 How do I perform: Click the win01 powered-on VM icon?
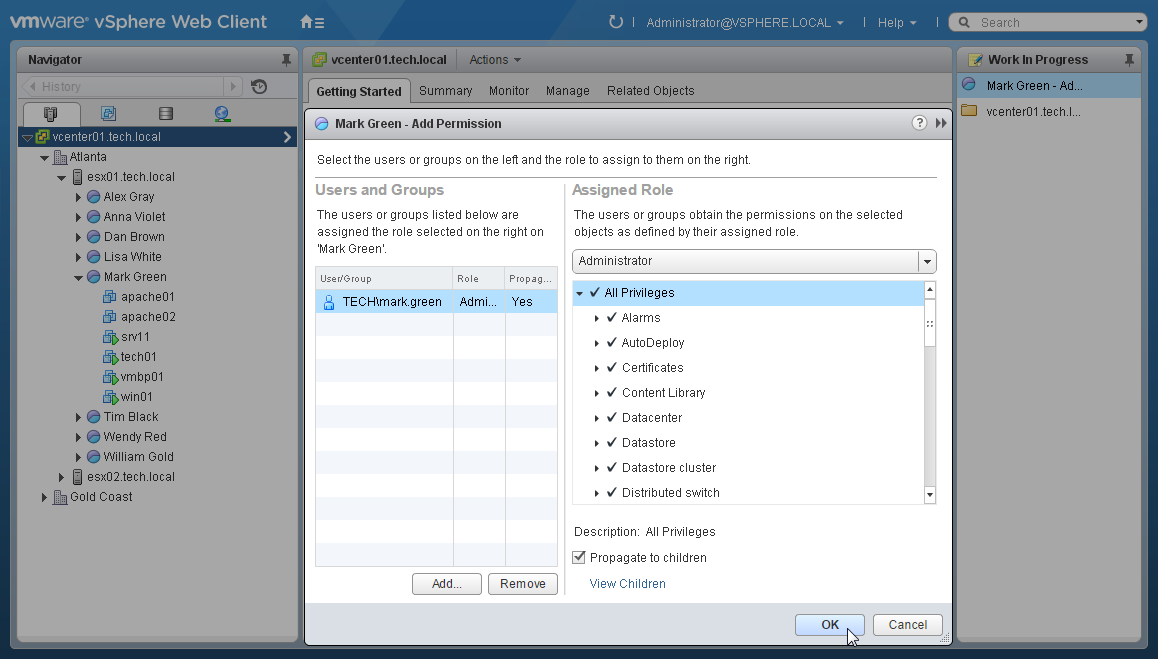point(110,397)
